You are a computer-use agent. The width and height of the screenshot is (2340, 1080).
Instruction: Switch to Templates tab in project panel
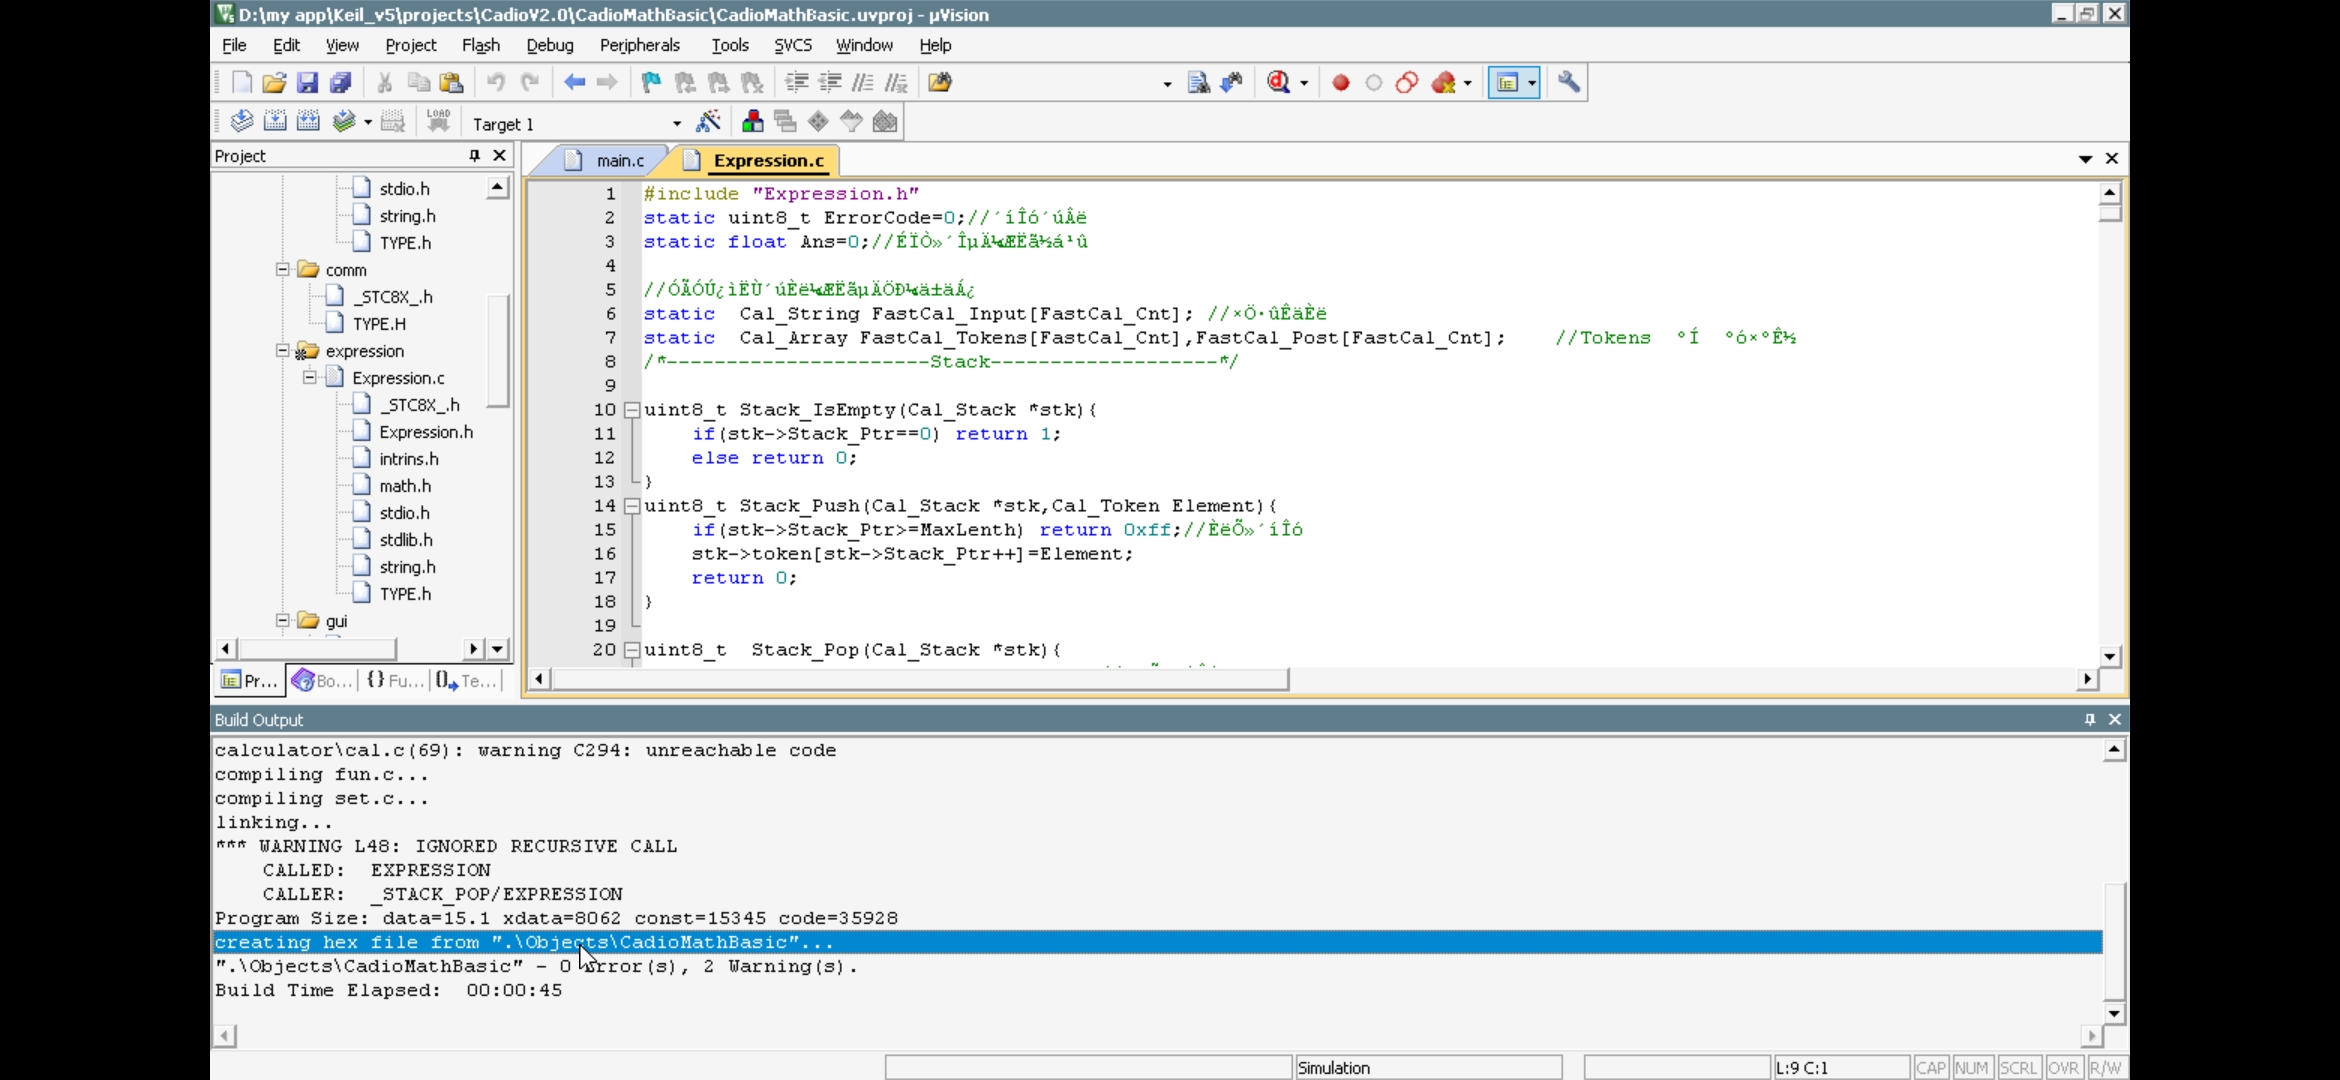(466, 680)
